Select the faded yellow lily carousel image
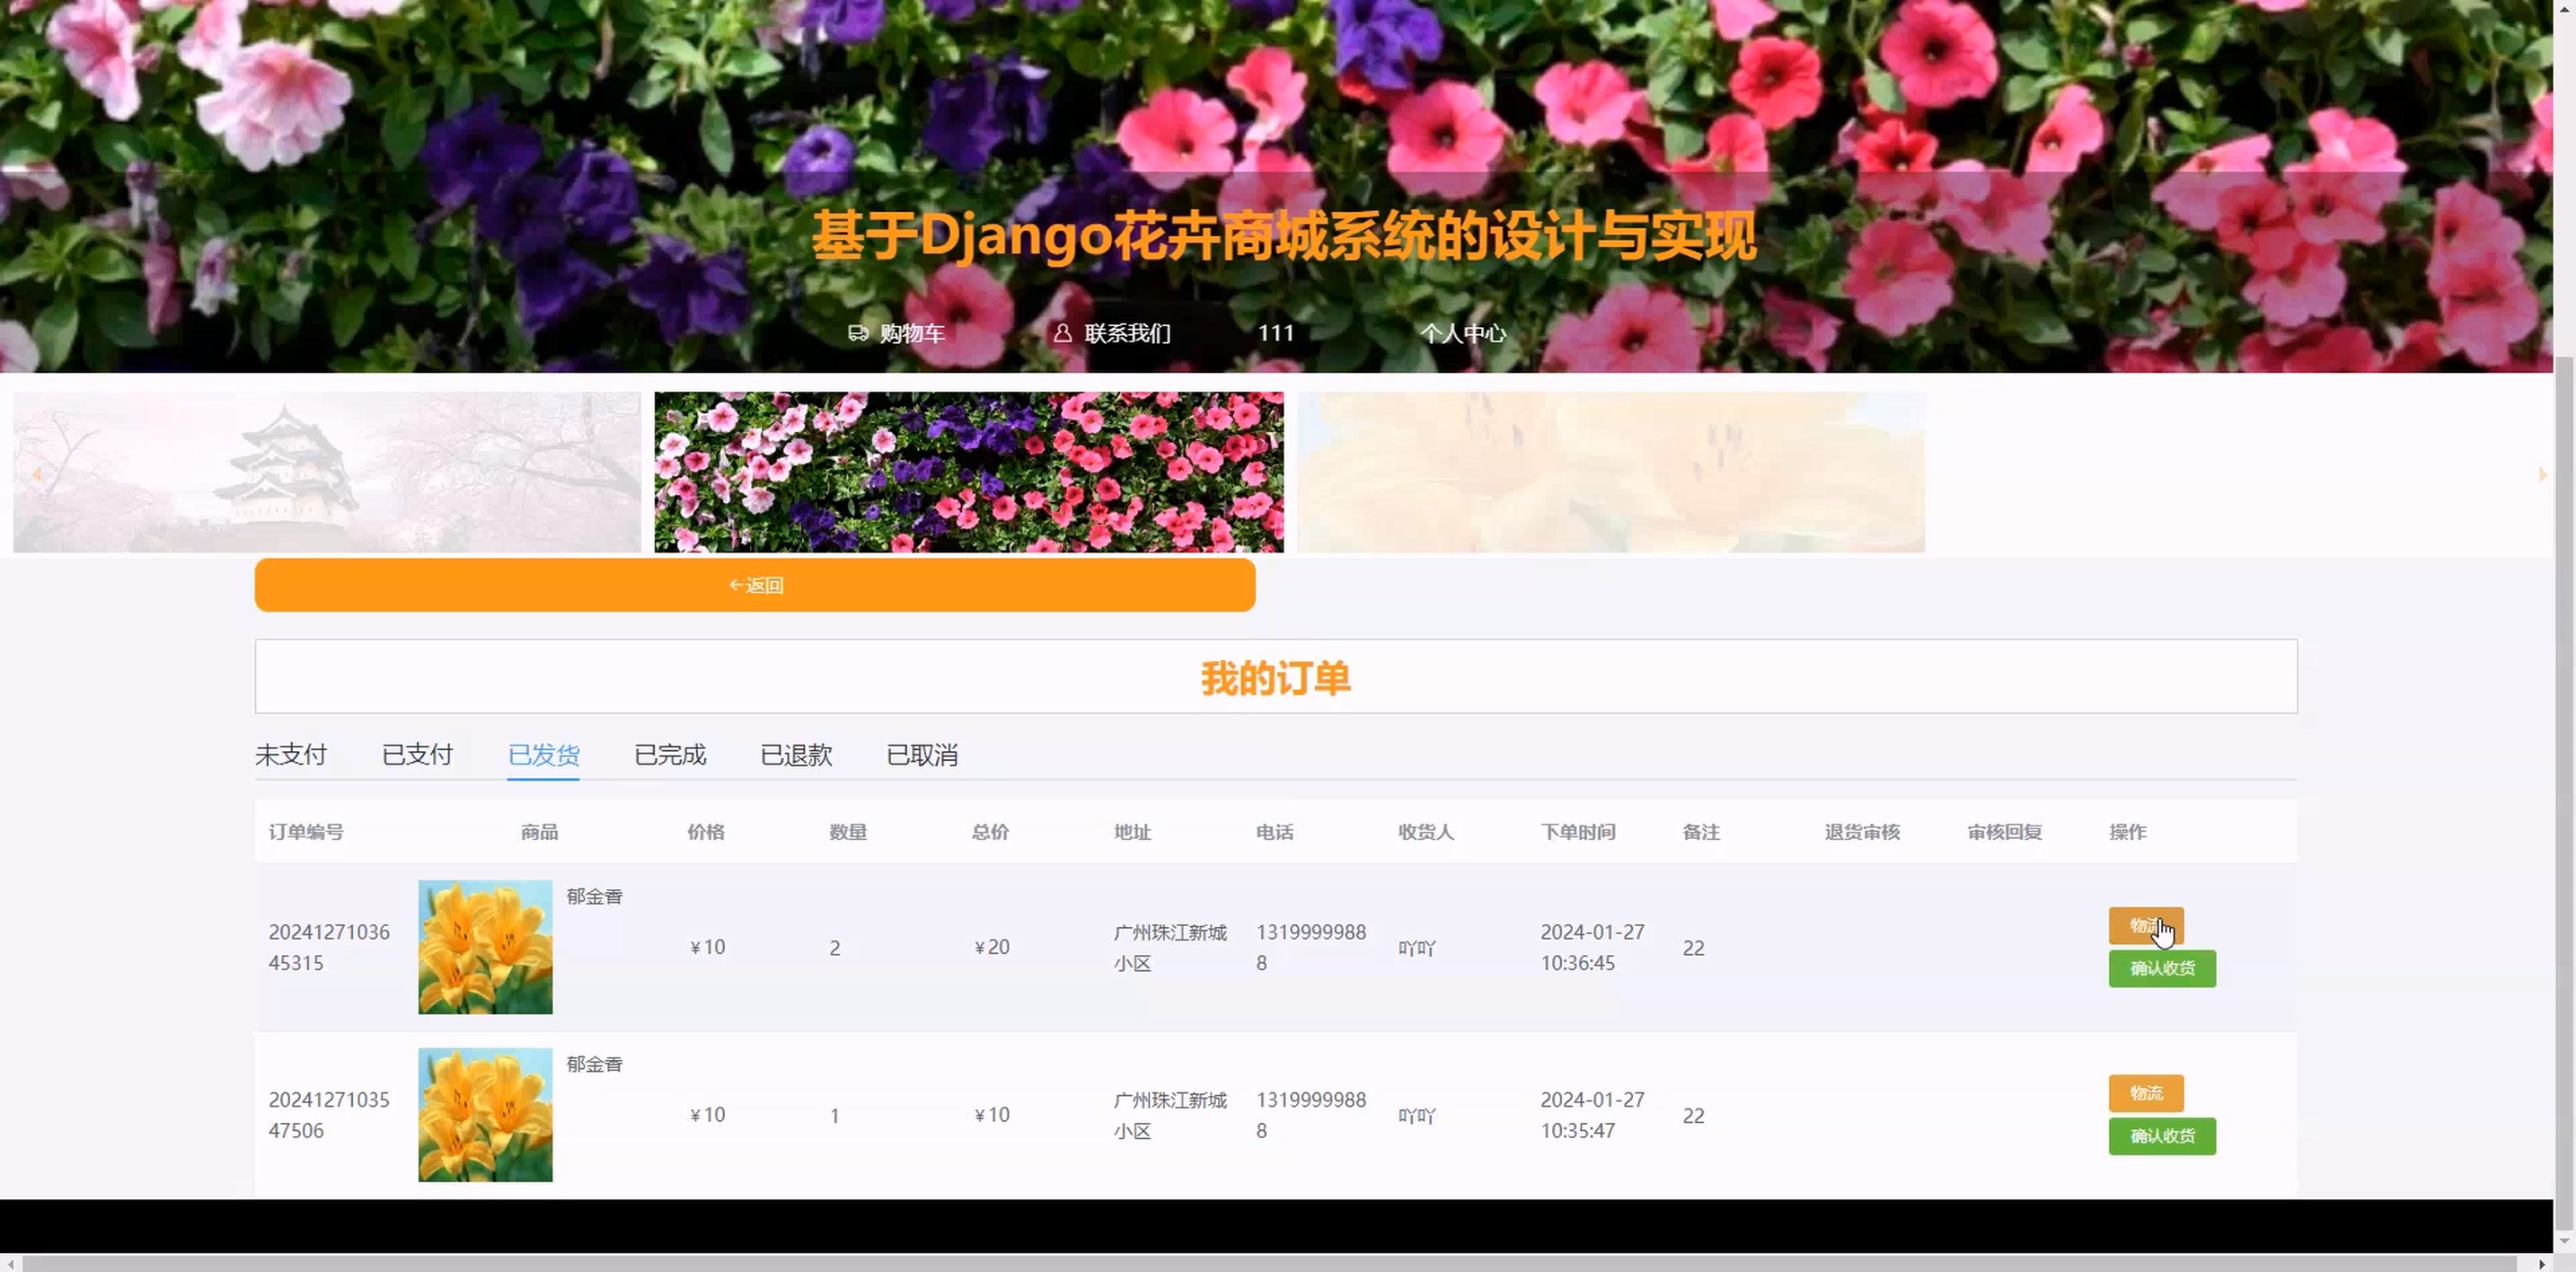 tap(1611, 472)
